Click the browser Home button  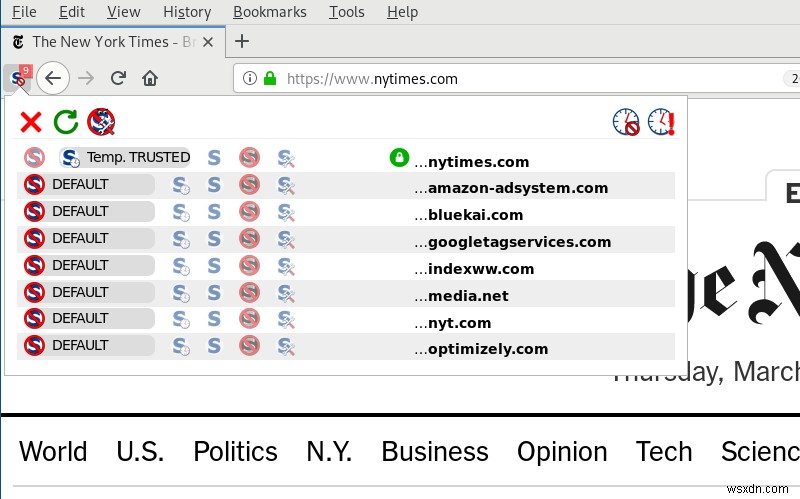point(150,78)
